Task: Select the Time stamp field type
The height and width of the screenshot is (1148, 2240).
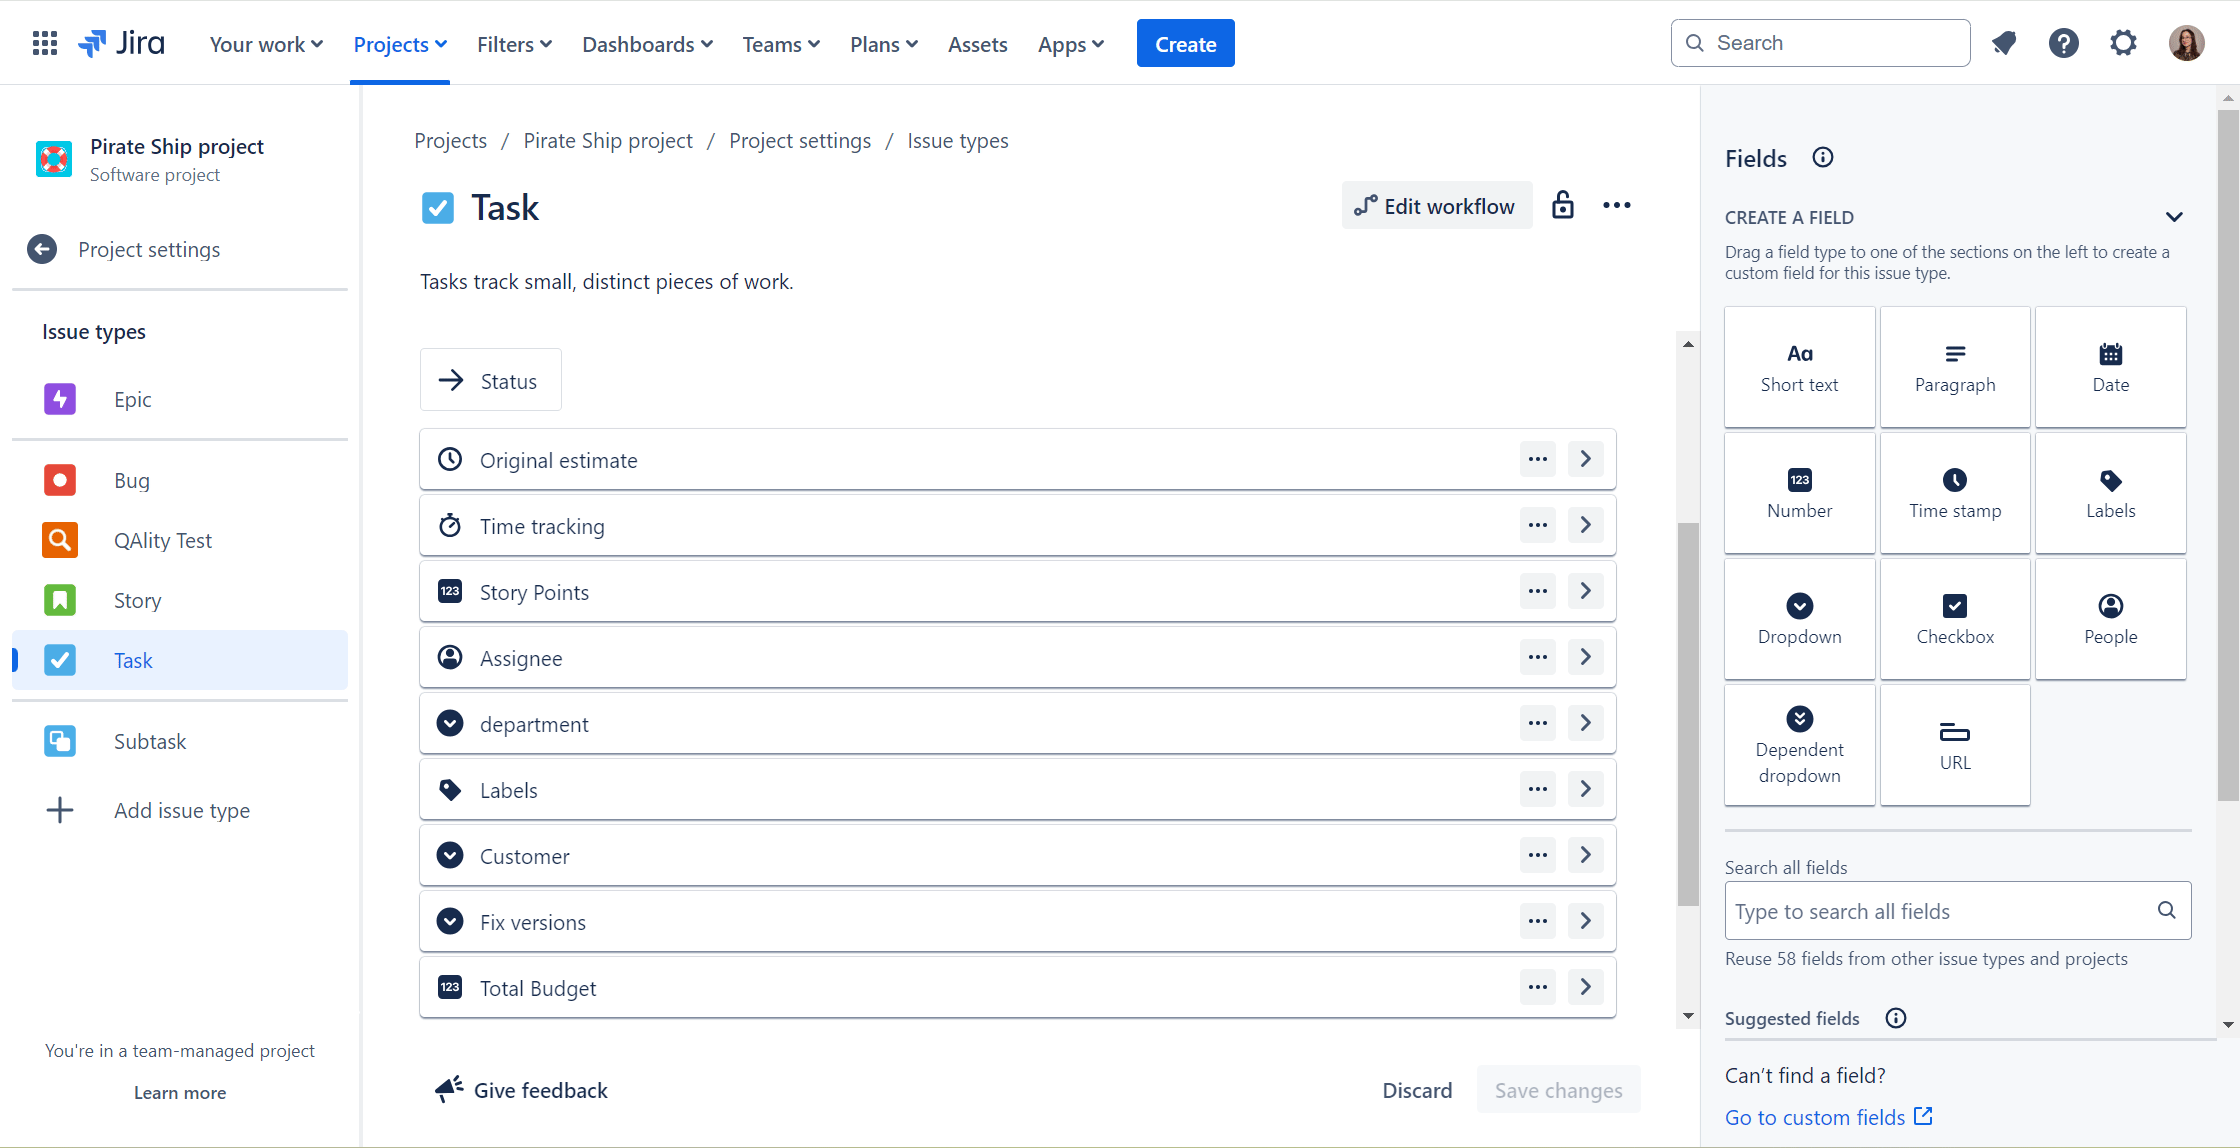Action: [x=1955, y=493]
